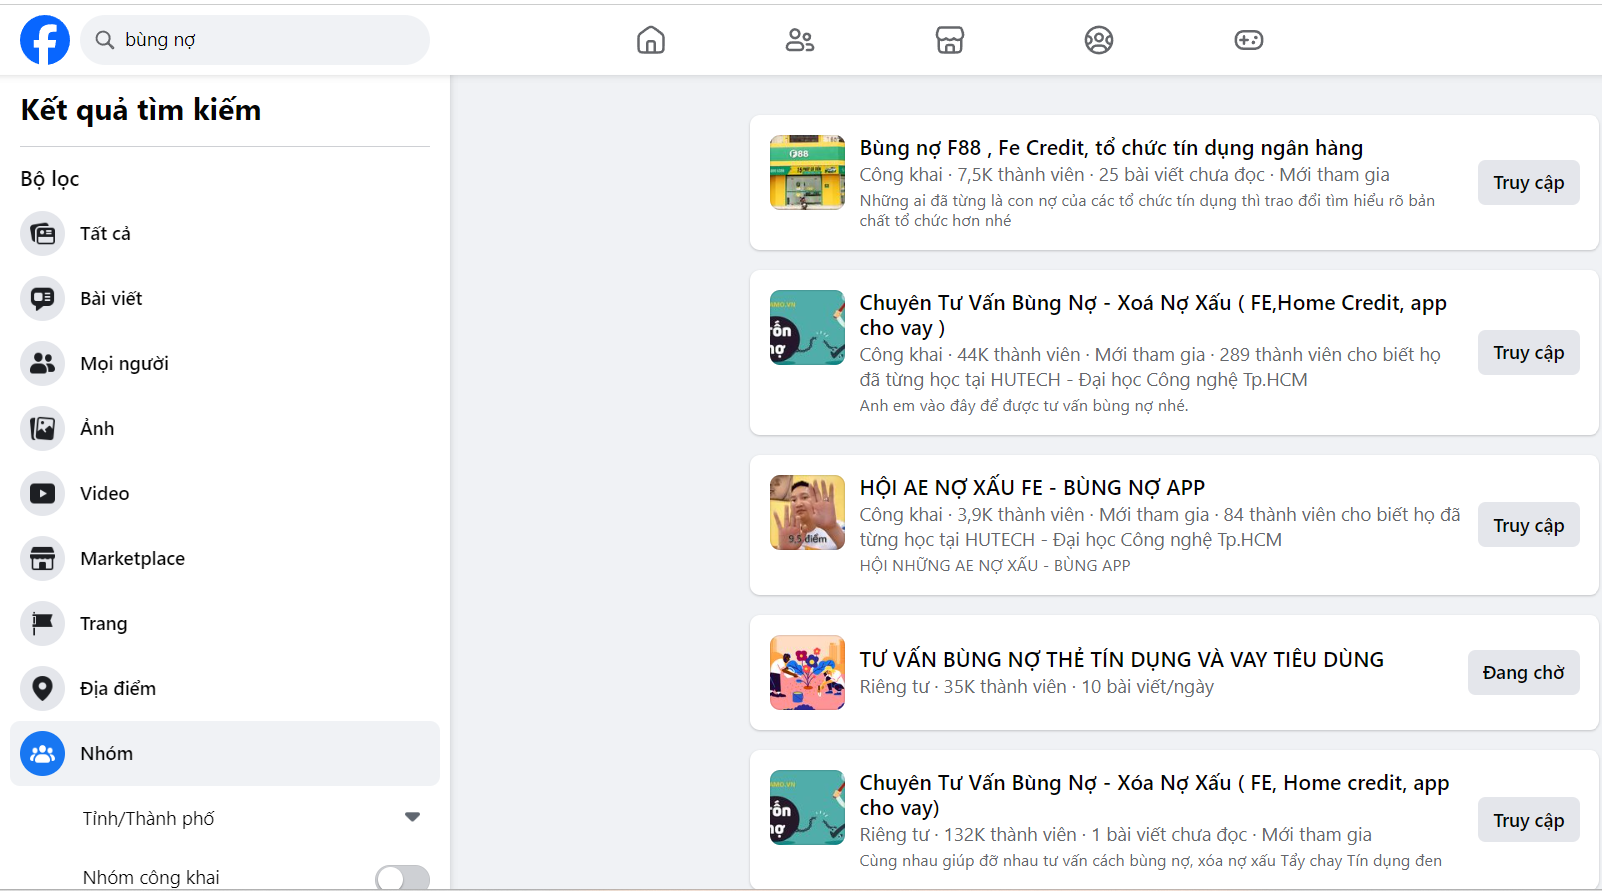Open the Friends icon in top bar
The image size is (1602, 891).
800,40
